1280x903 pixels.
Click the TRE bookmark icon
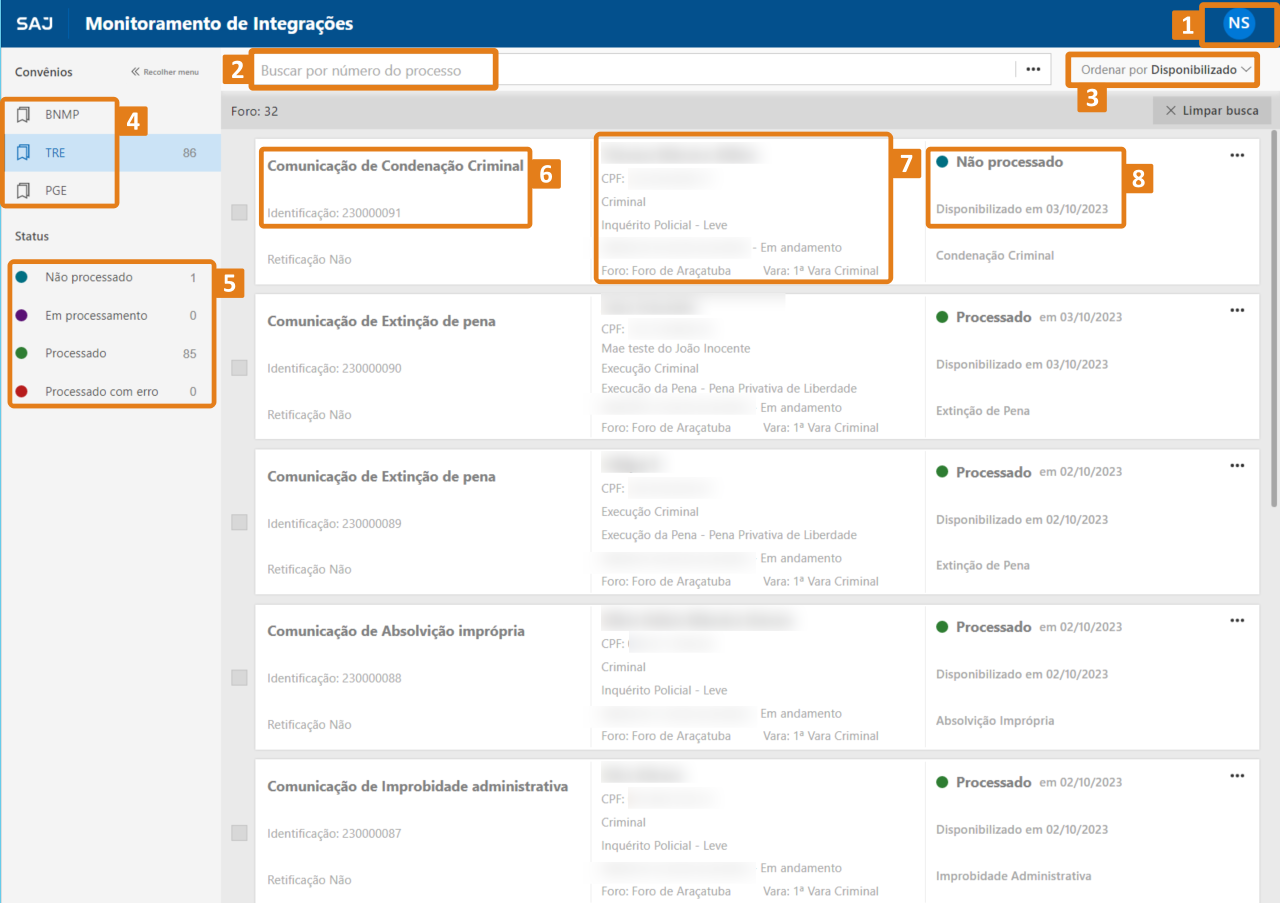point(24,153)
